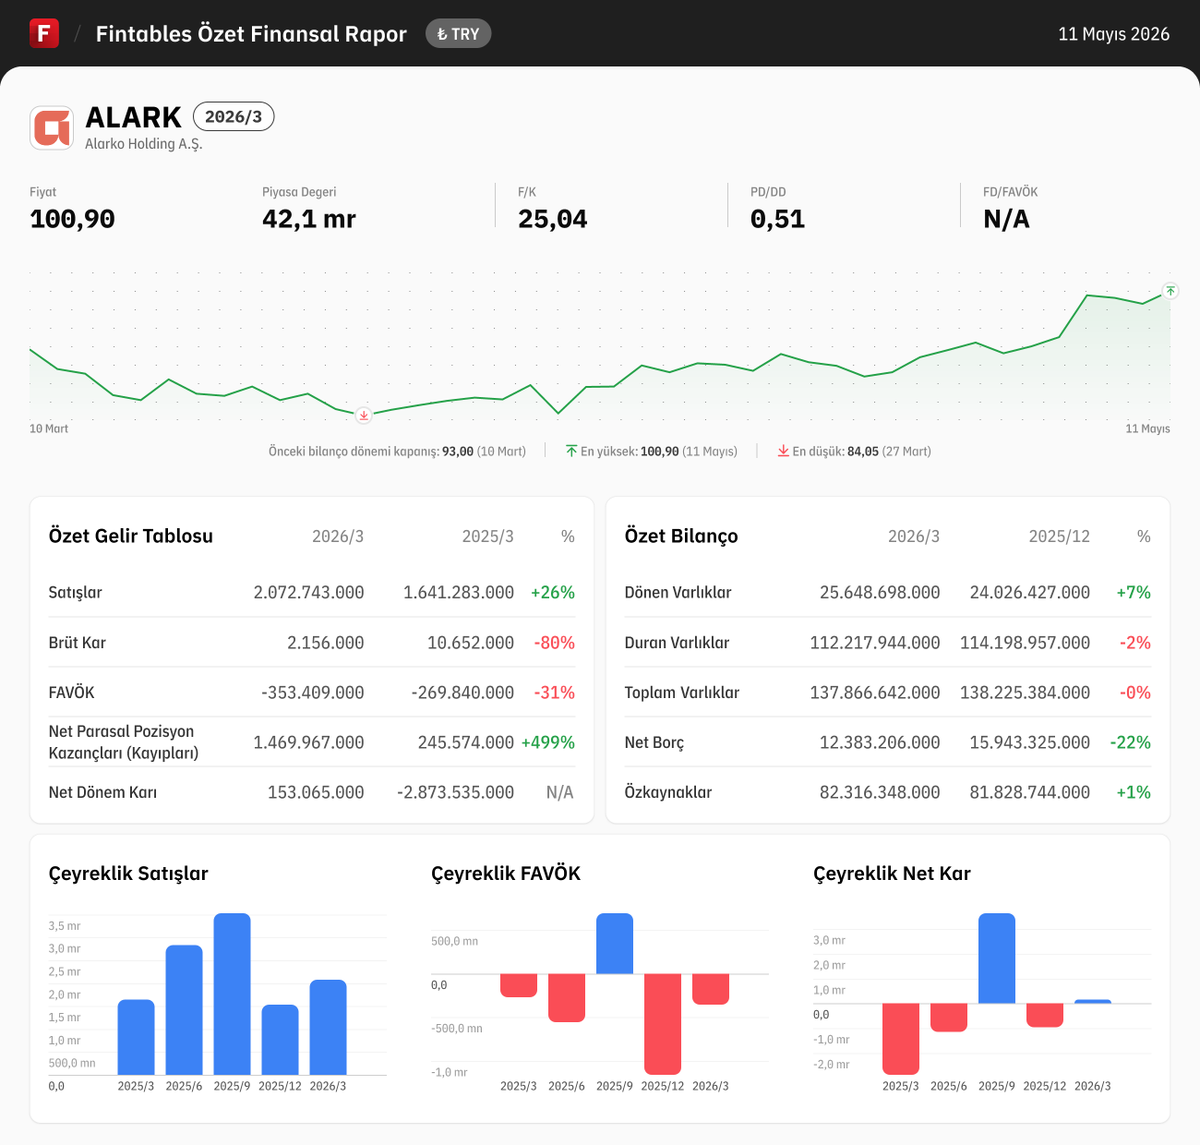
Task: Click the Önceki bilanço dönemi kapanış text
Action: (397, 451)
